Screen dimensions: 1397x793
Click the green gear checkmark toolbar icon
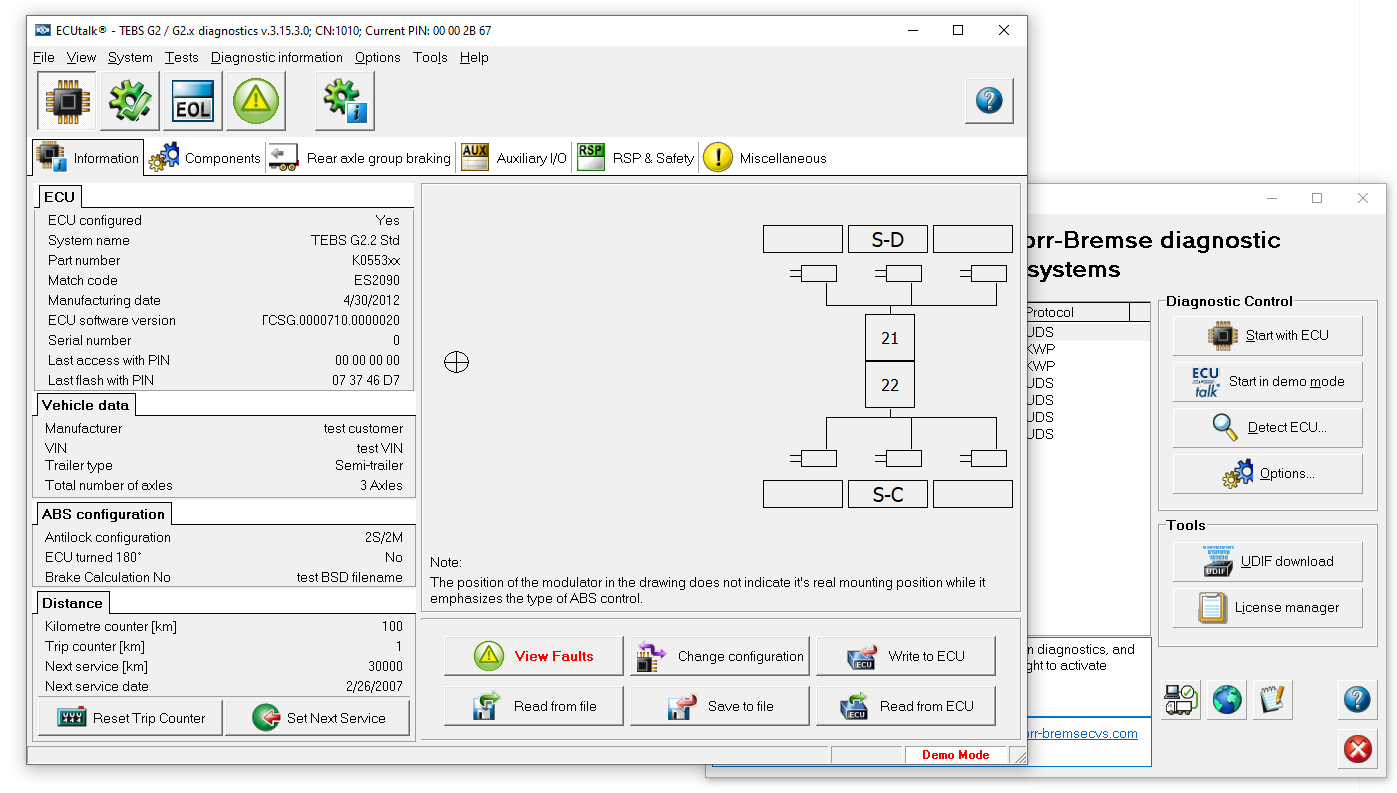[130, 101]
